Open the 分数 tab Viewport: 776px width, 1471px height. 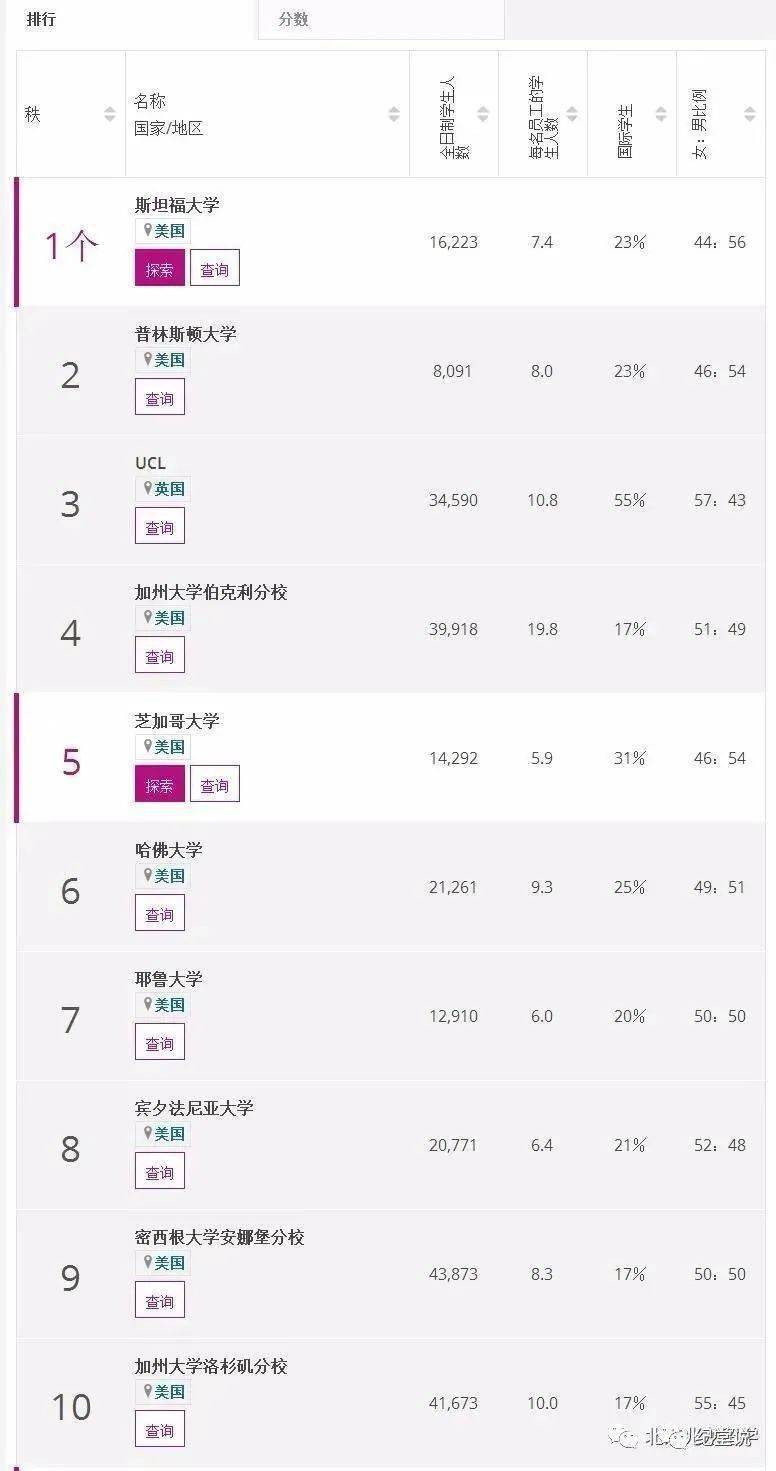(294, 20)
